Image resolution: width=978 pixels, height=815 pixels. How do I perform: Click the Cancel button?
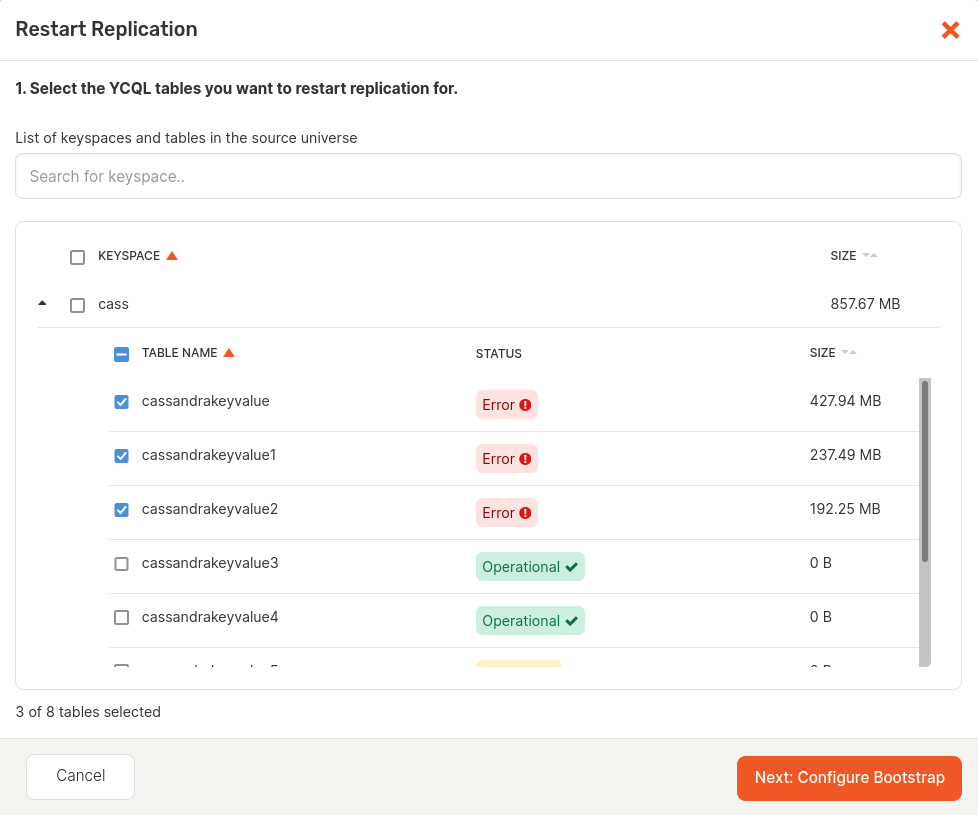click(x=80, y=776)
